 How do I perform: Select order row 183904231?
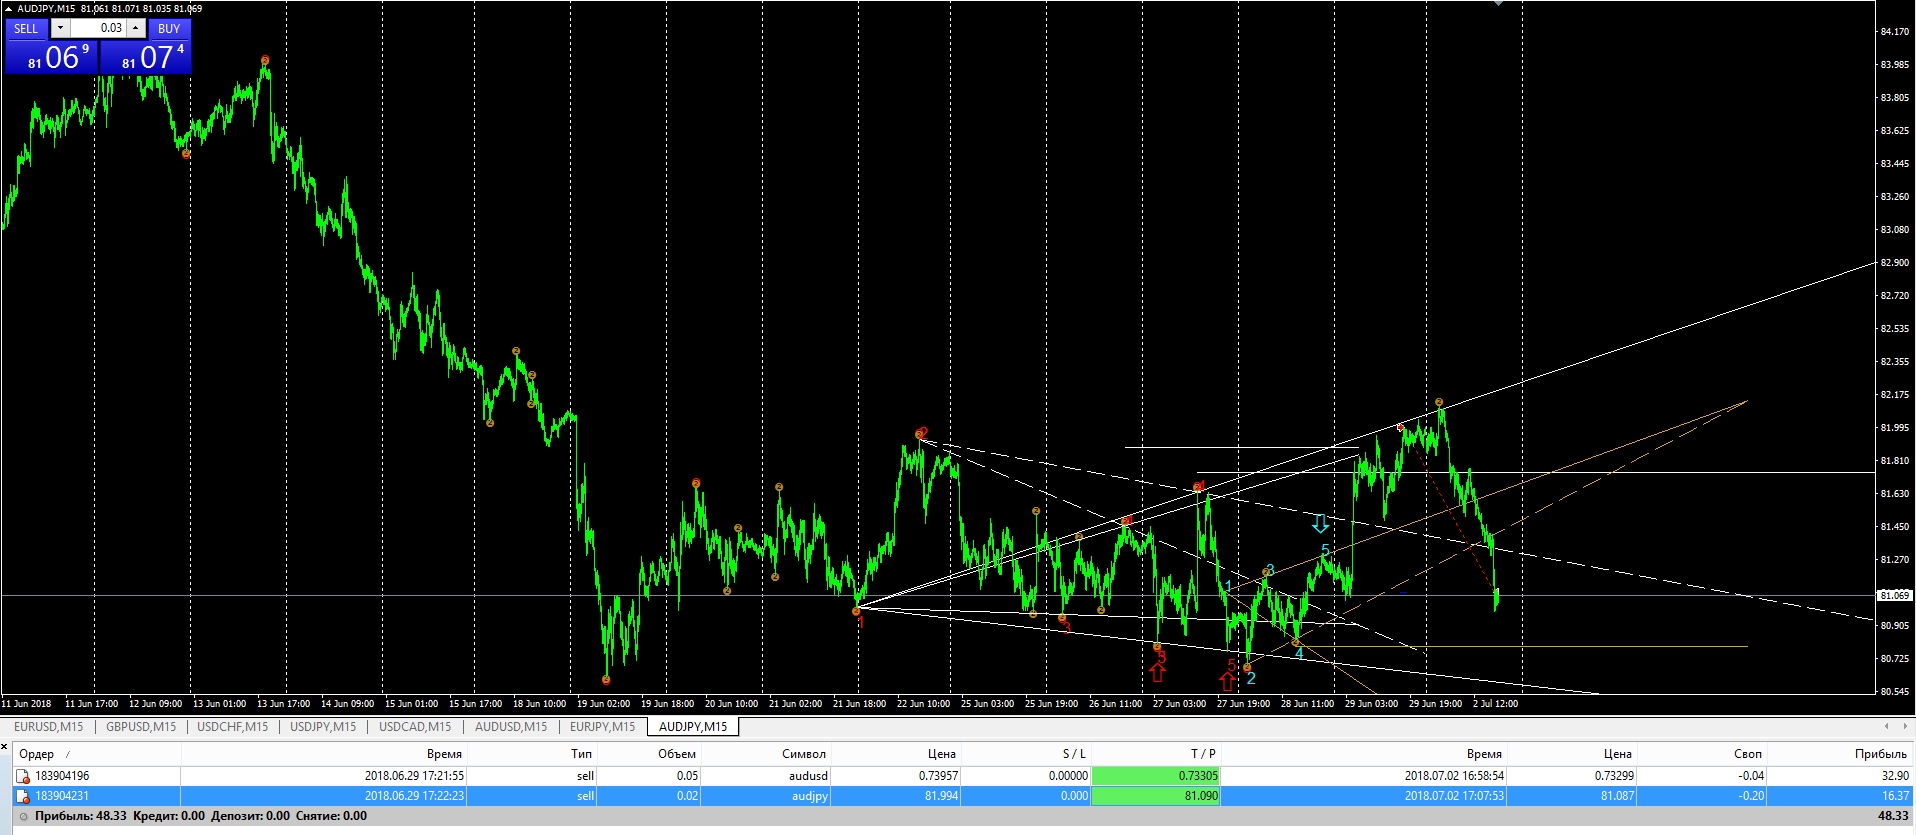coord(963,796)
